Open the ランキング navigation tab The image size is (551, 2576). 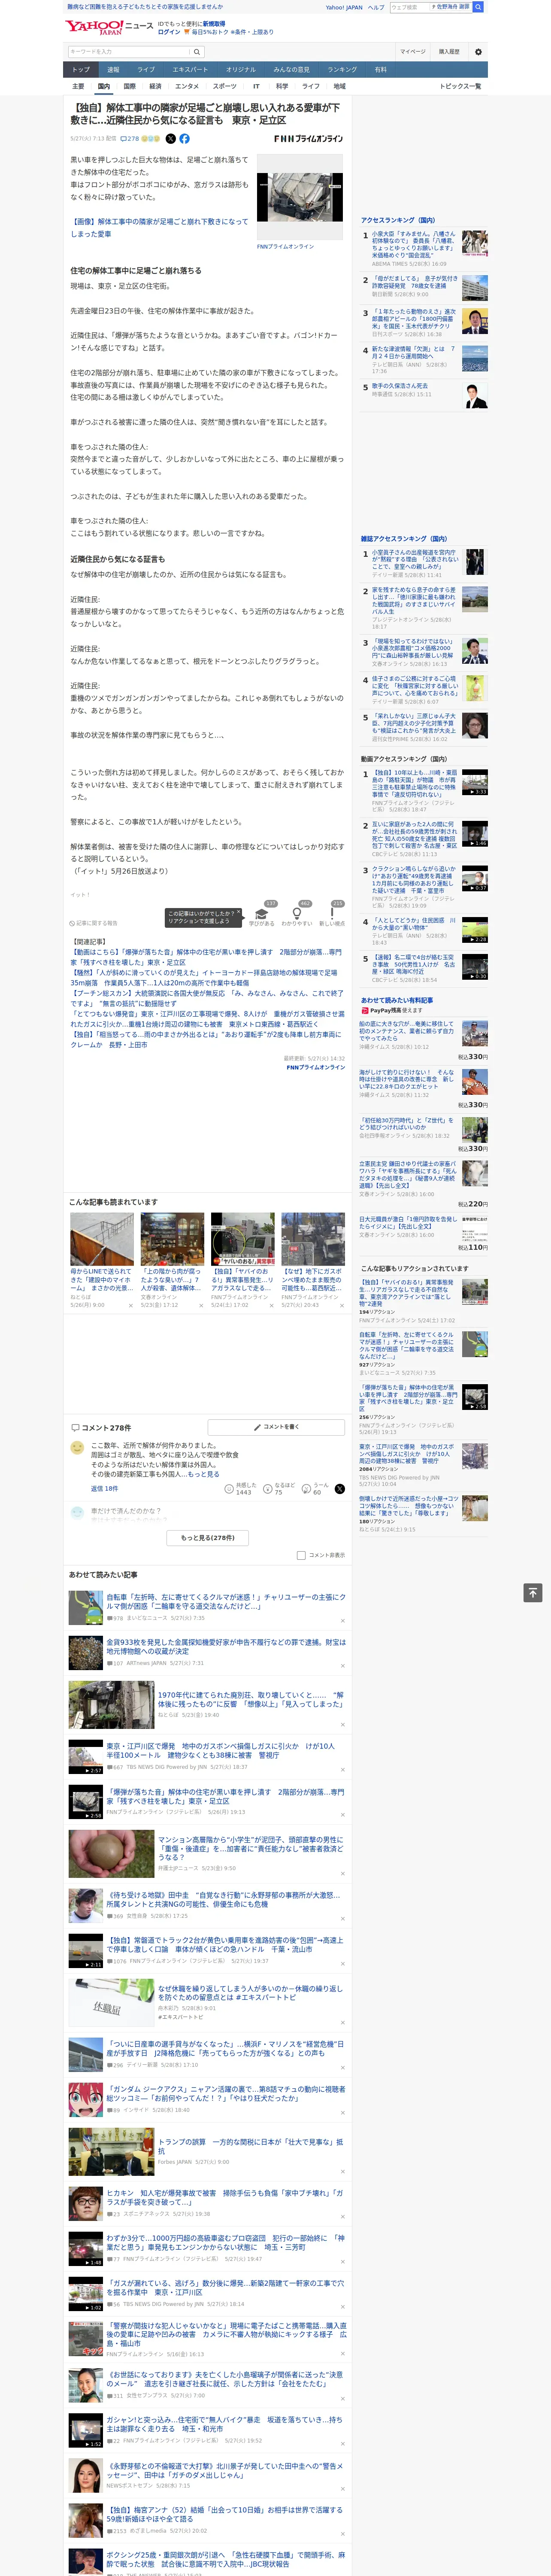[x=342, y=70]
